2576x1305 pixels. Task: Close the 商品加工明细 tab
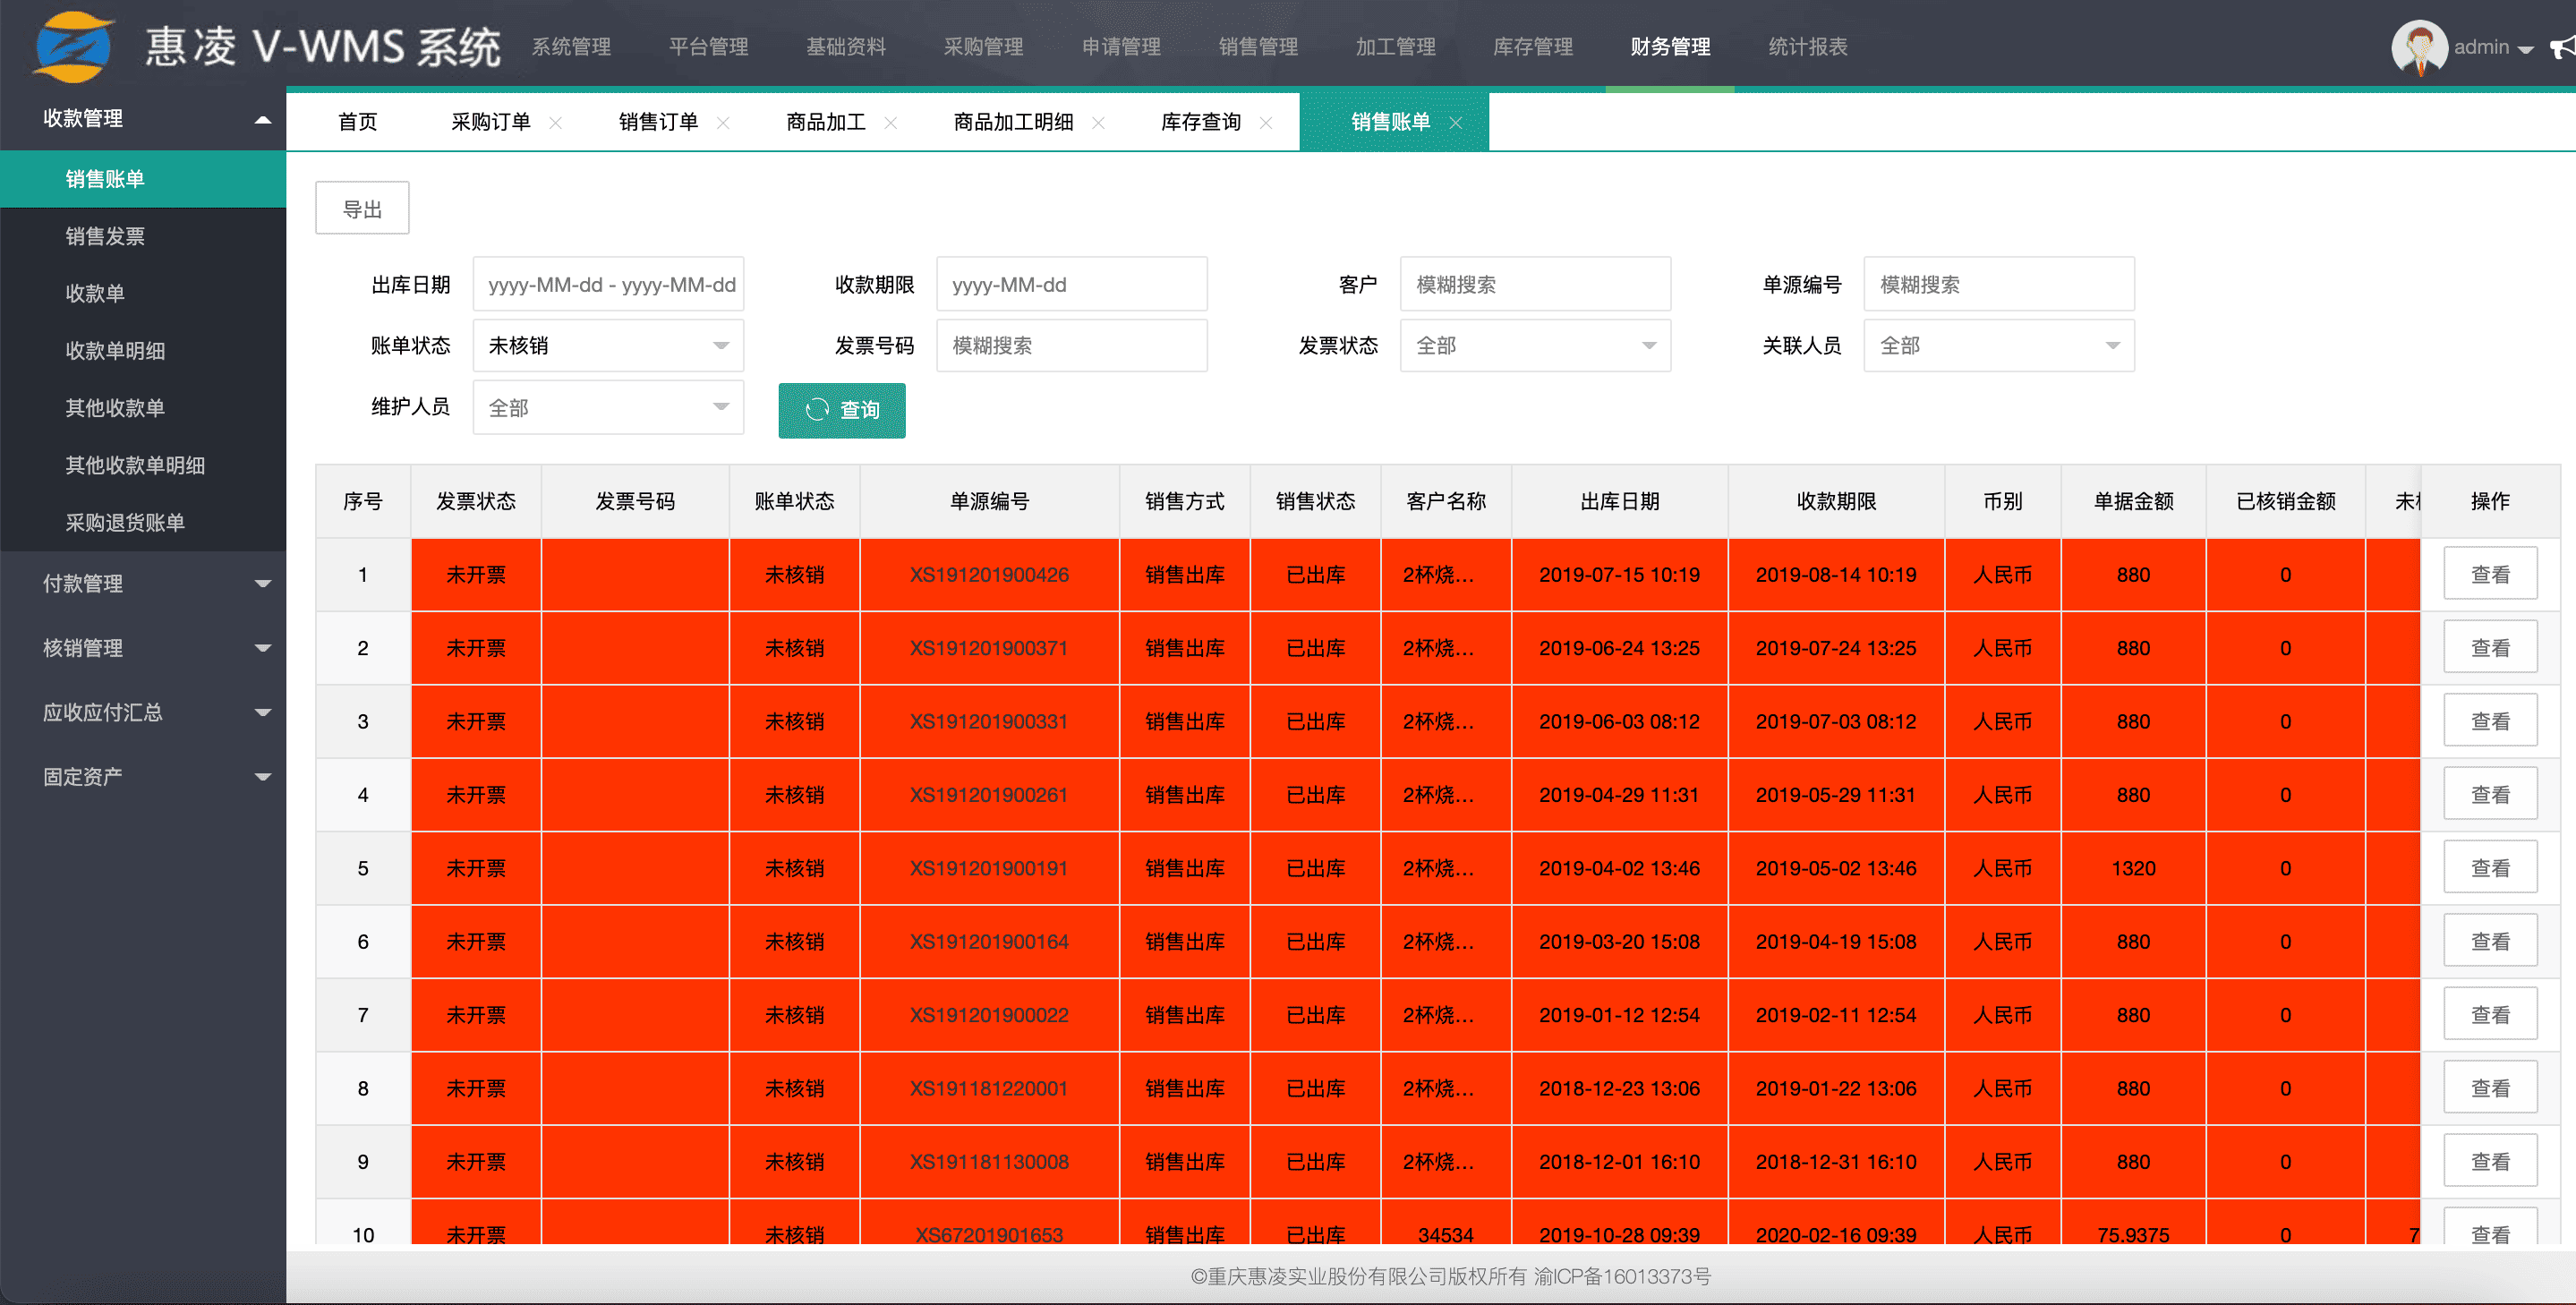(1098, 123)
